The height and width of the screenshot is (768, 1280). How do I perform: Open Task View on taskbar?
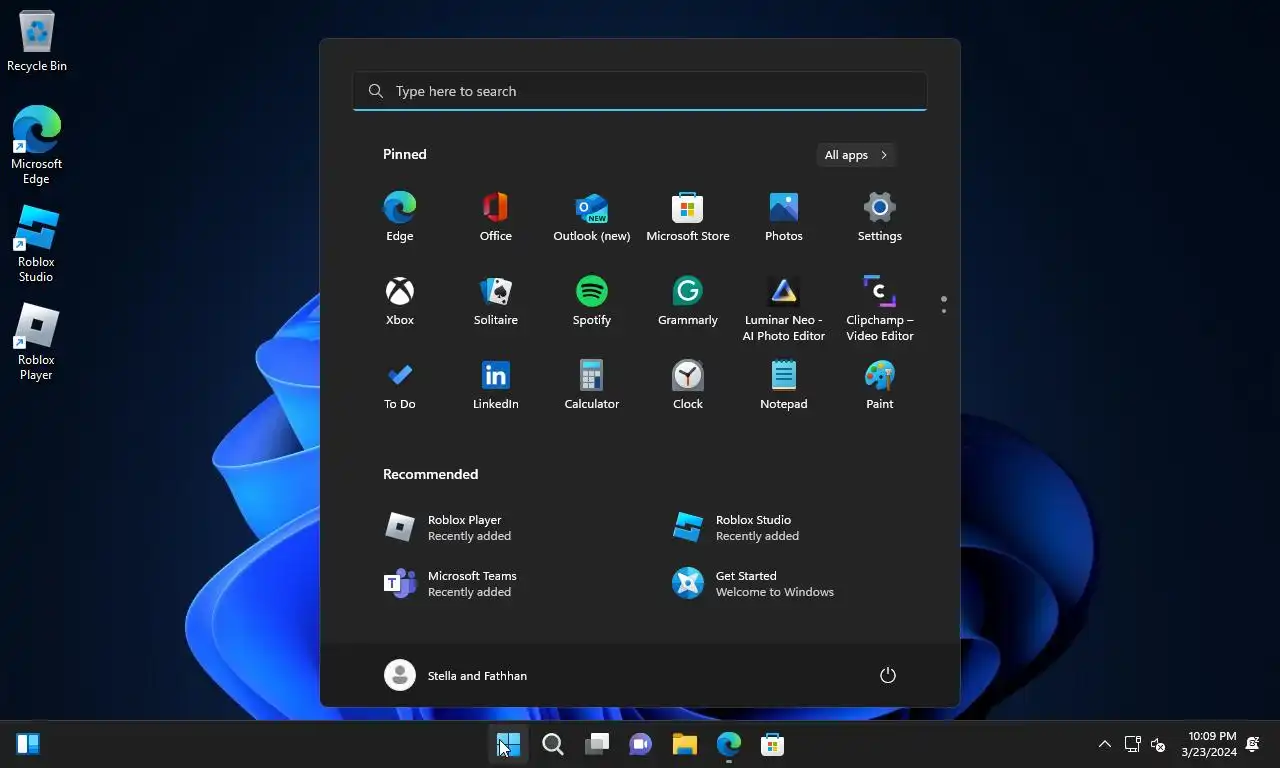point(597,744)
